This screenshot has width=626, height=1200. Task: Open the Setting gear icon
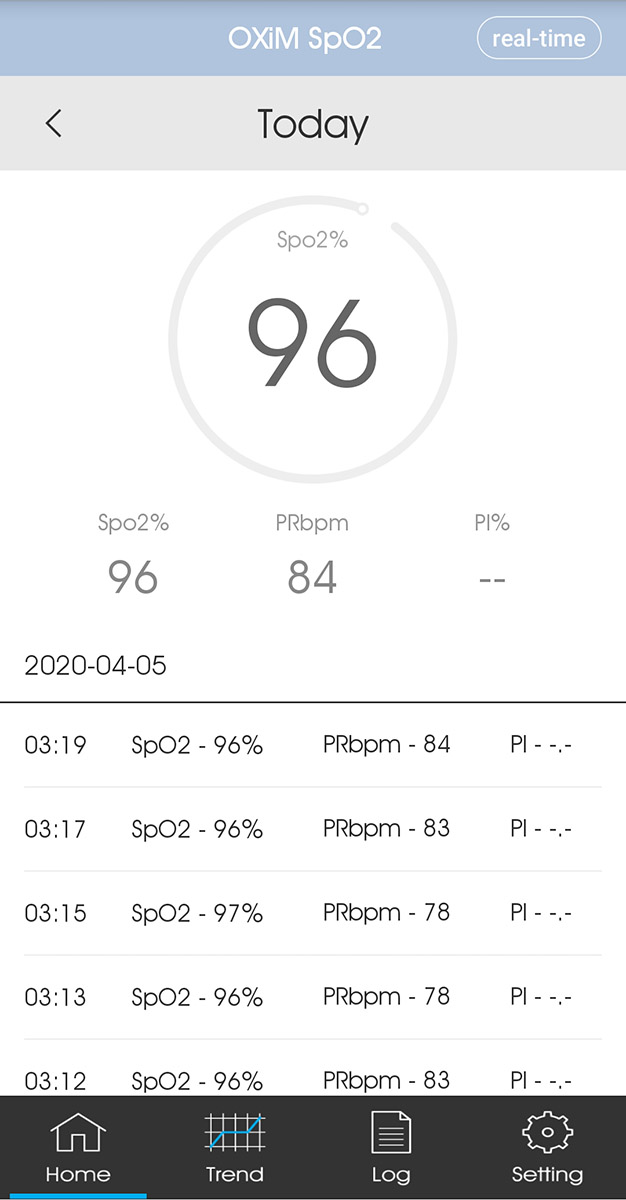pyautogui.click(x=547, y=1134)
